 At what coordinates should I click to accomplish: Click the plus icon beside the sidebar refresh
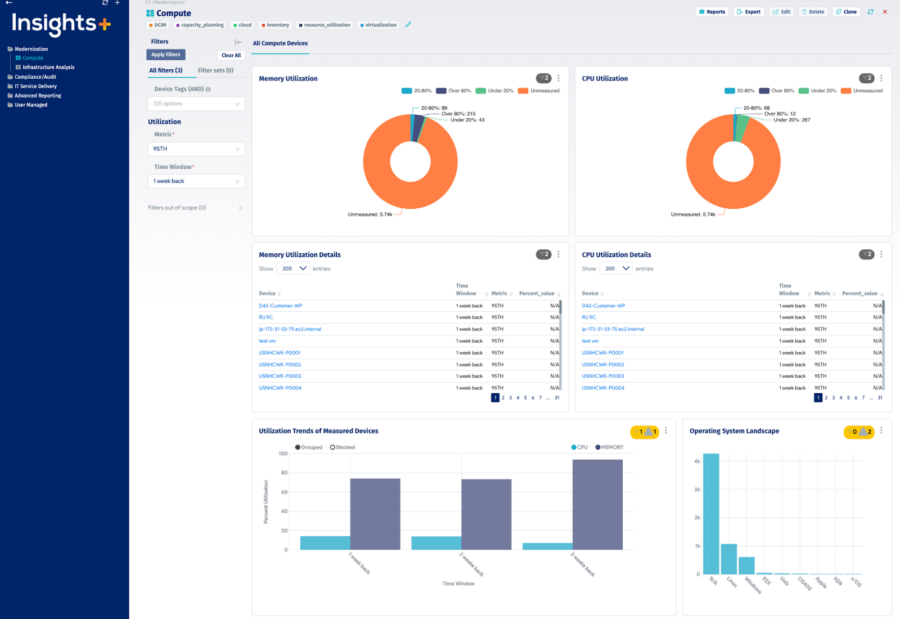pos(117,5)
